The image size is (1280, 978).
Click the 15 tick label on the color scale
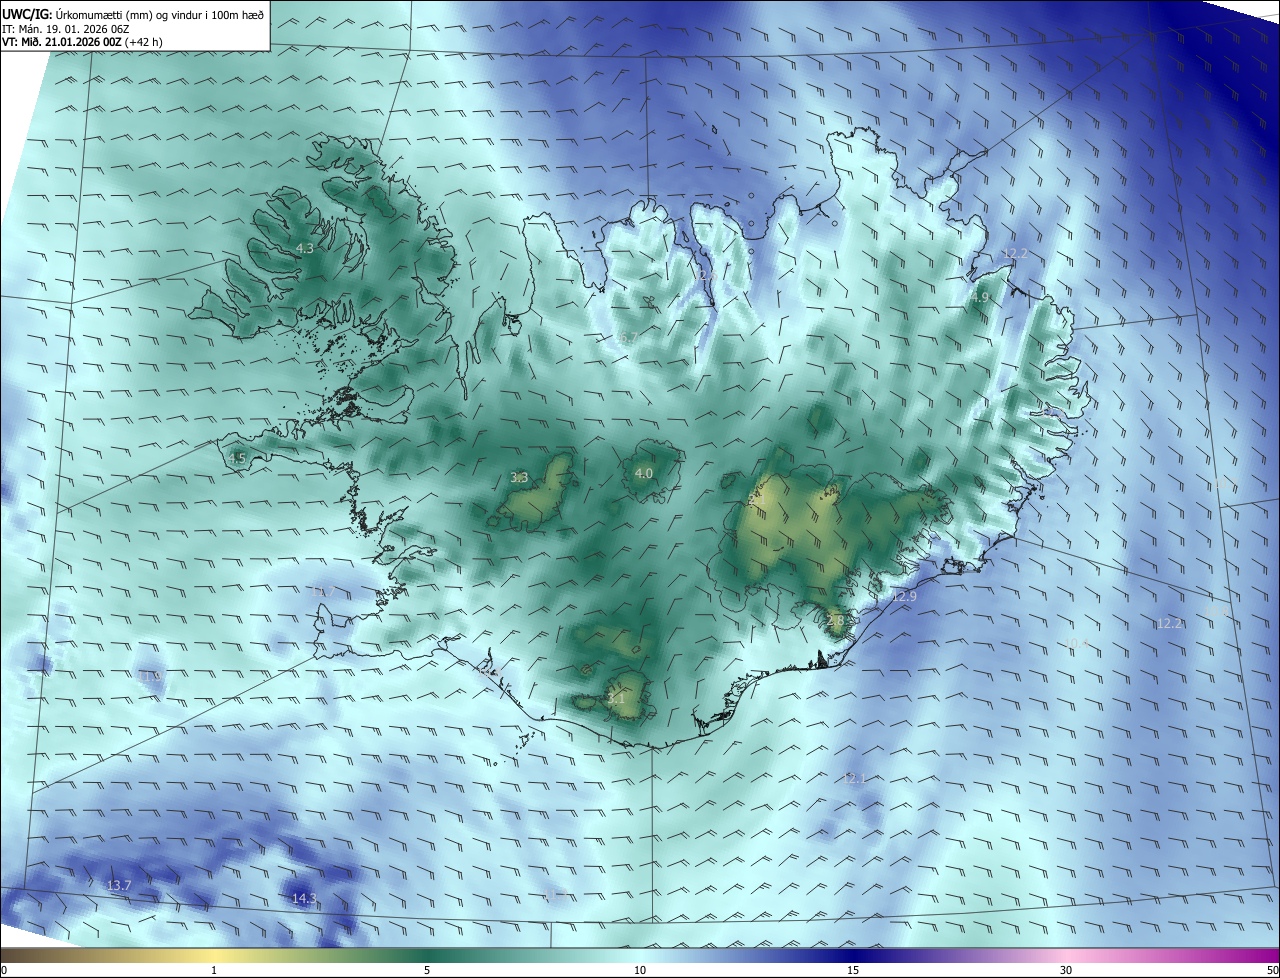click(853, 970)
